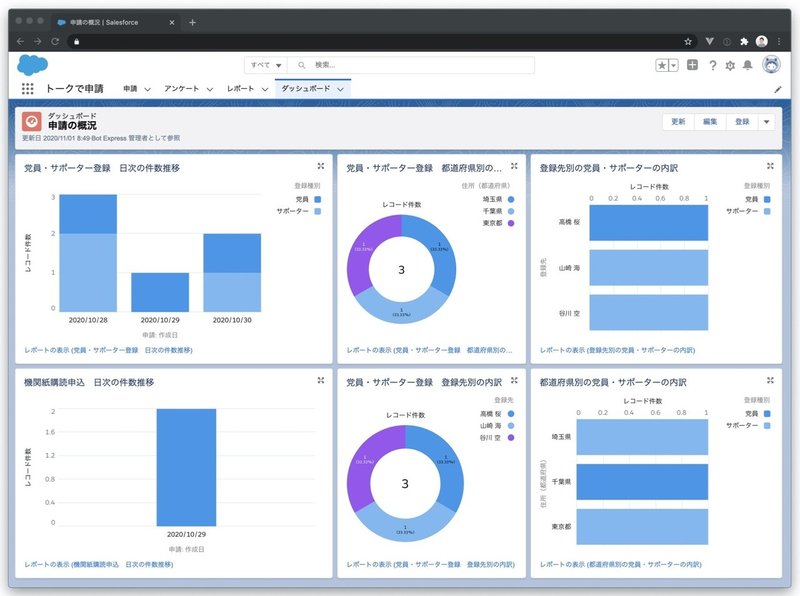Expand the 日次の件数推移 党員 chart
The image size is (800, 596).
(321, 166)
